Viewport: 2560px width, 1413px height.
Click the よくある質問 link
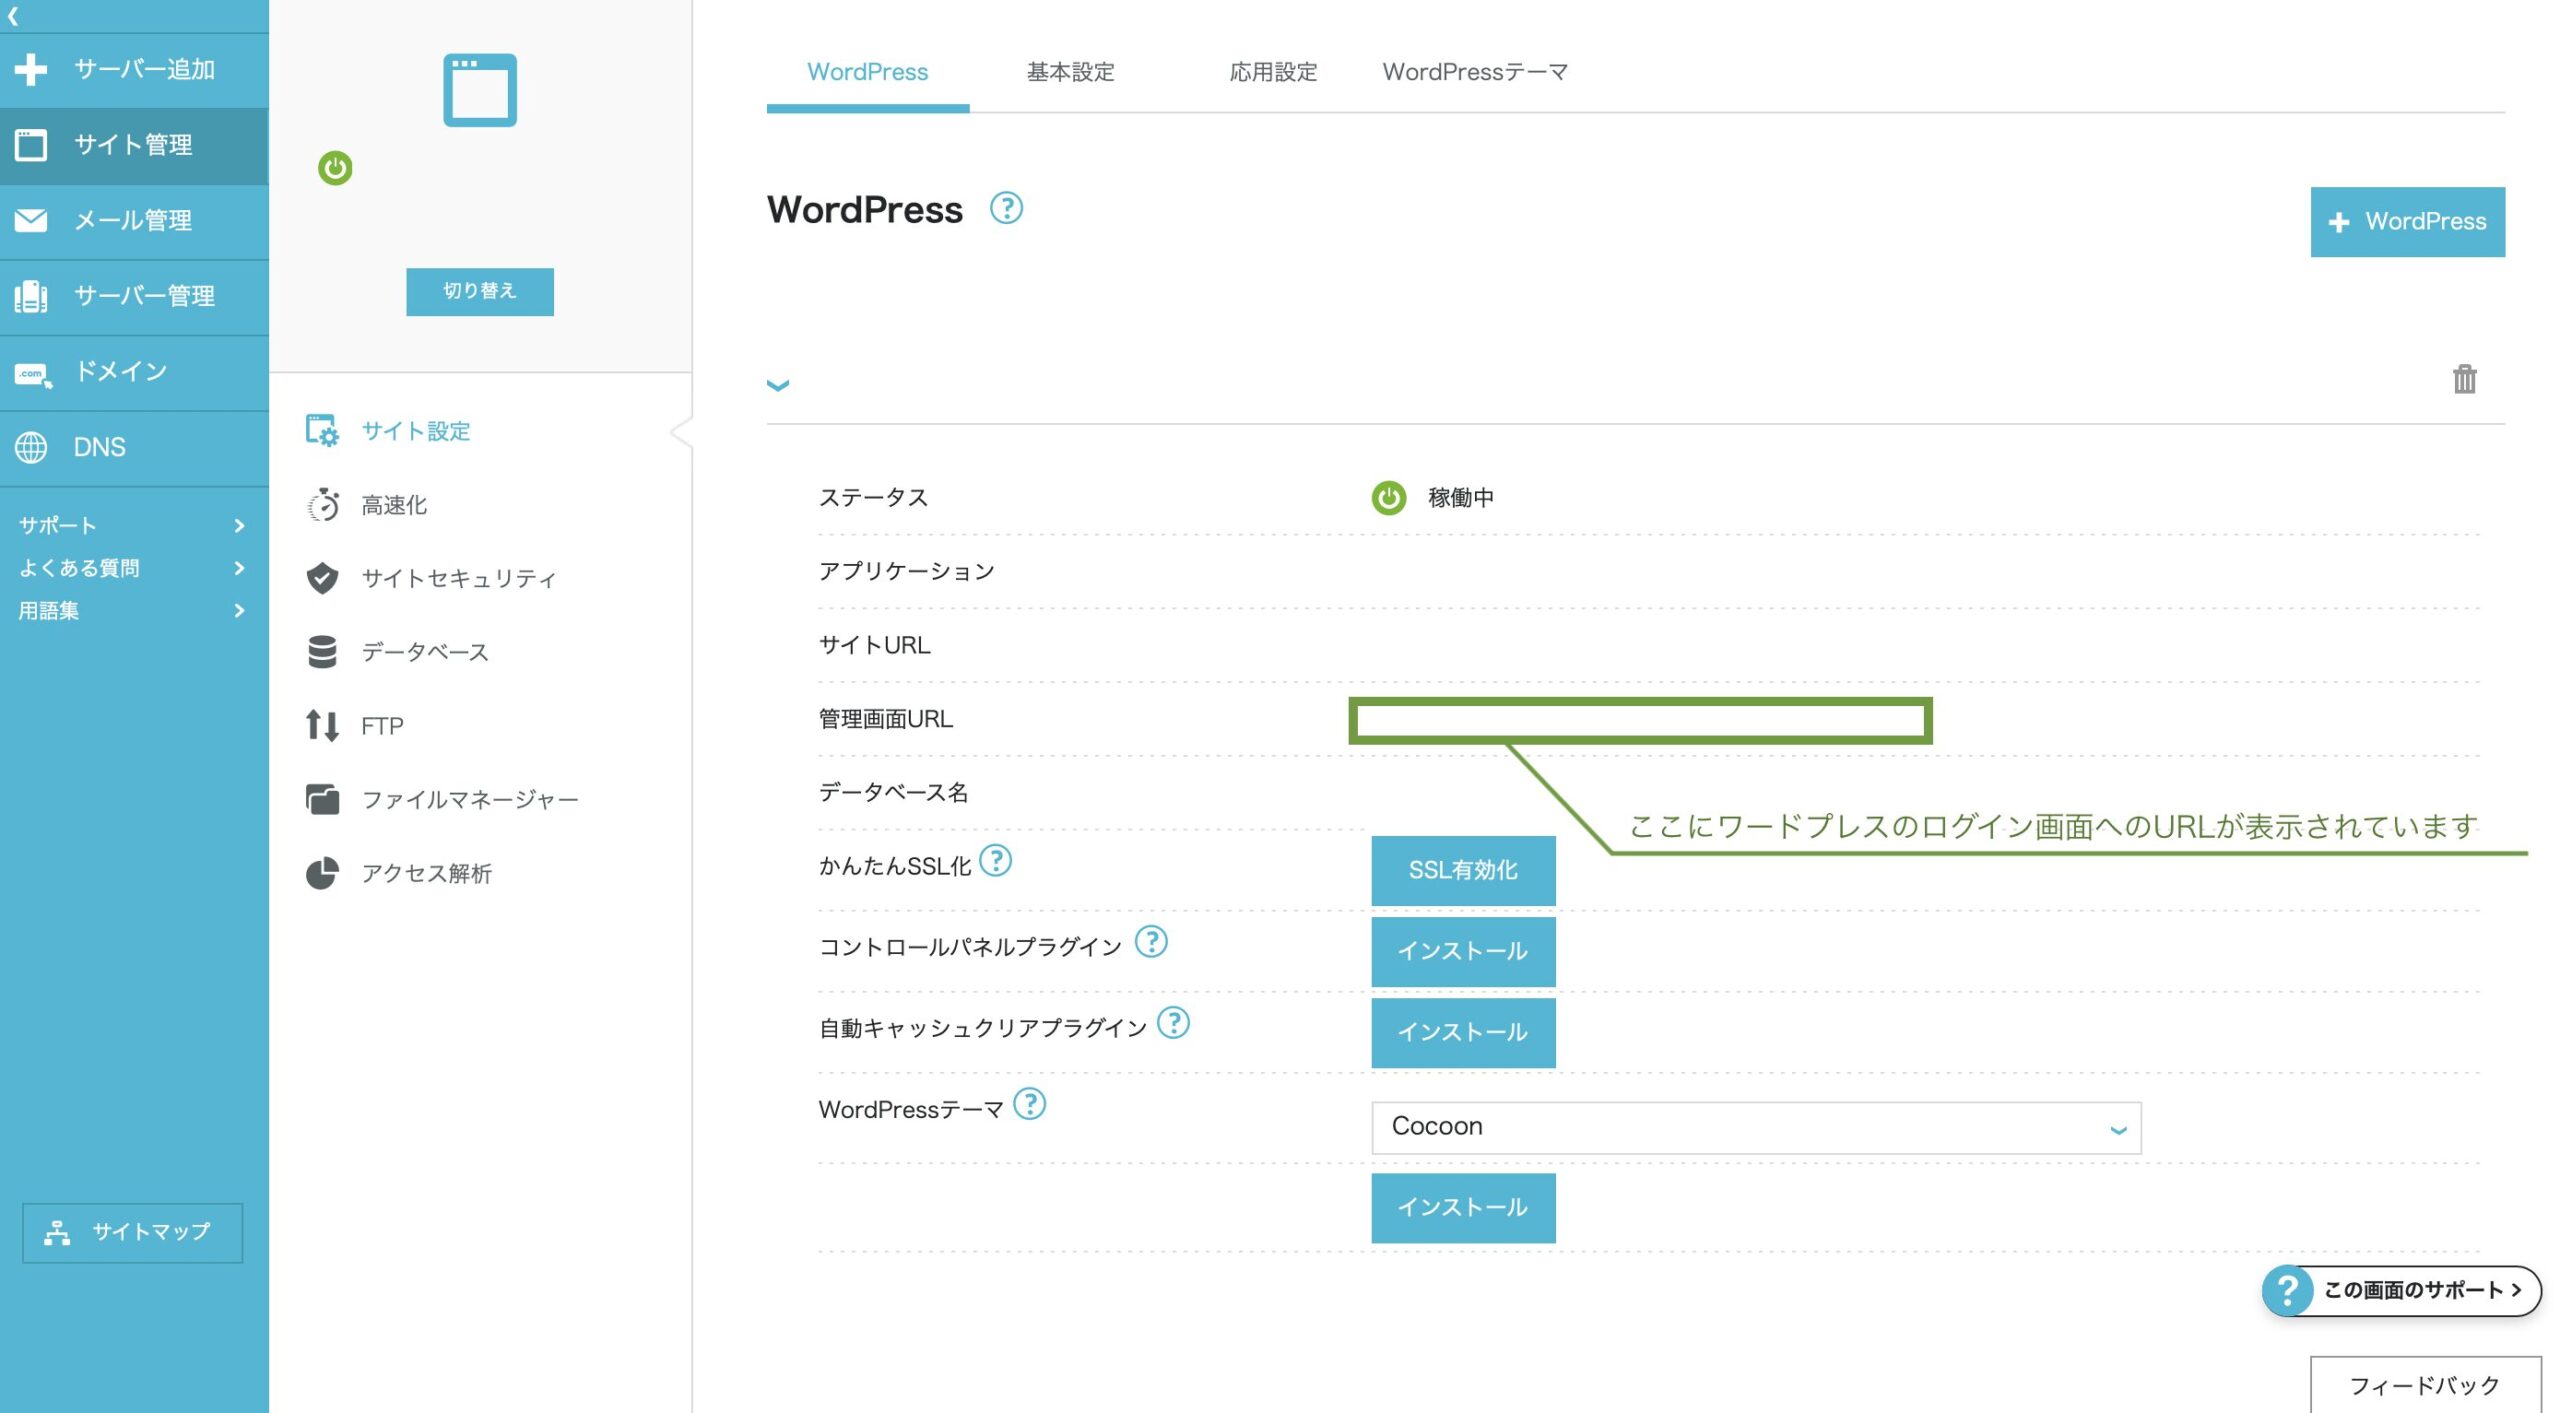pos(79,568)
